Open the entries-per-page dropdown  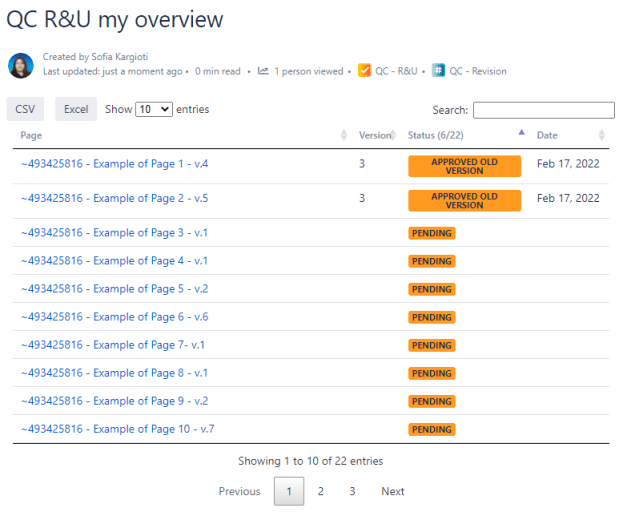coord(154,109)
